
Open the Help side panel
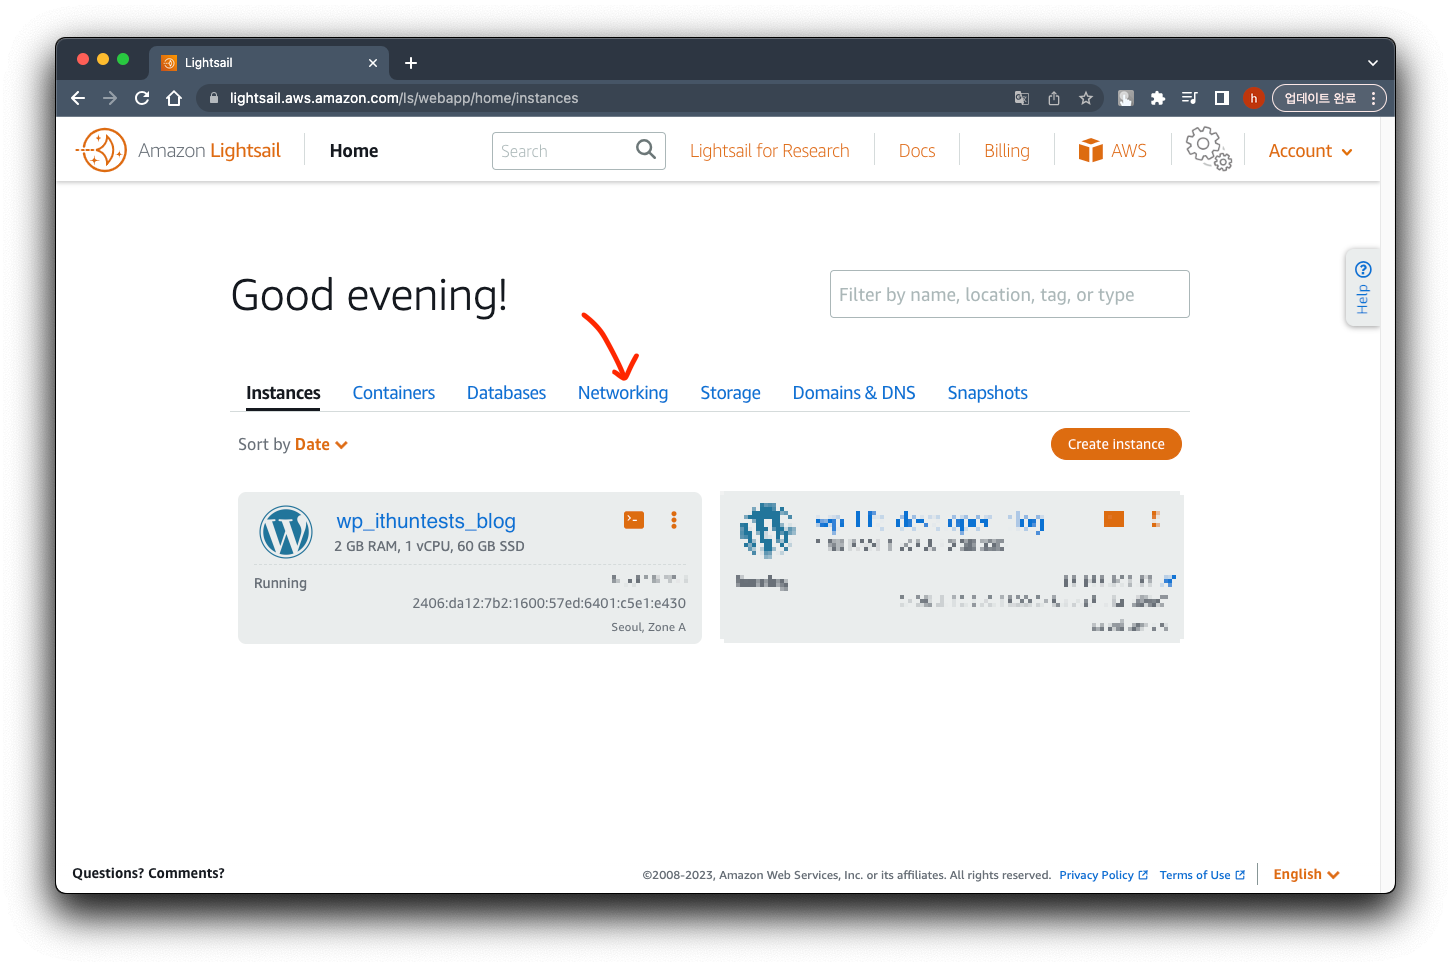[1363, 287]
